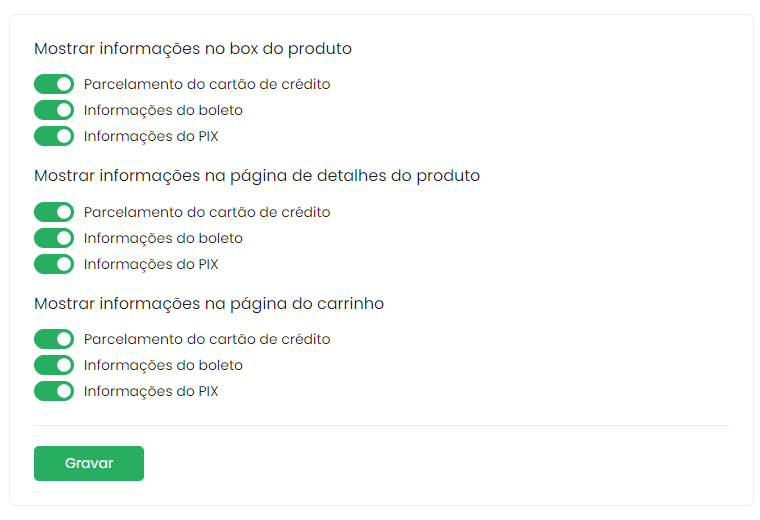Click 'Parcelamento do cartão de crédito' label under product box

point(207,84)
